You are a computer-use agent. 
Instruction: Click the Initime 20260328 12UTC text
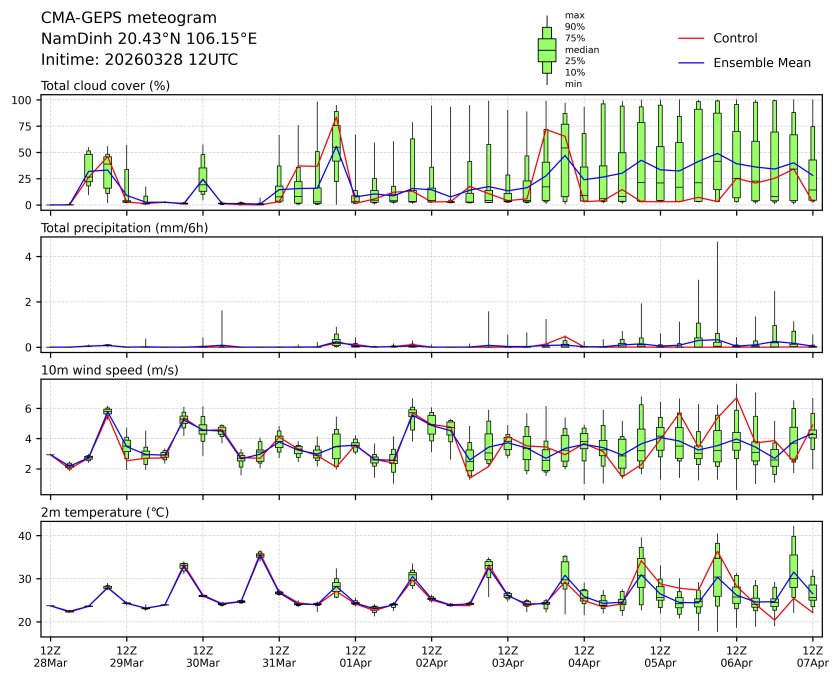point(139,59)
